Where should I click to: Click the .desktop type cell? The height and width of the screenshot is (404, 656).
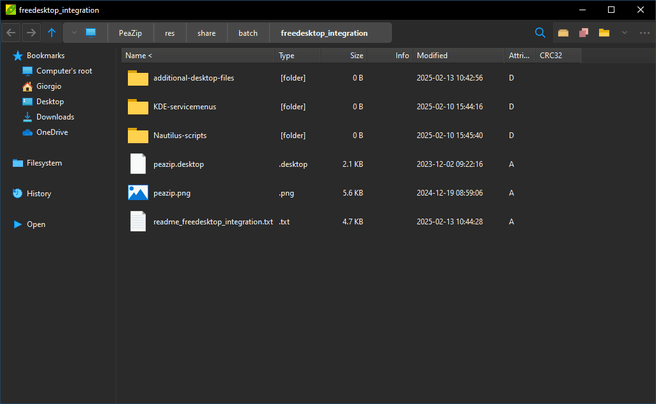click(x=293, y=164)
